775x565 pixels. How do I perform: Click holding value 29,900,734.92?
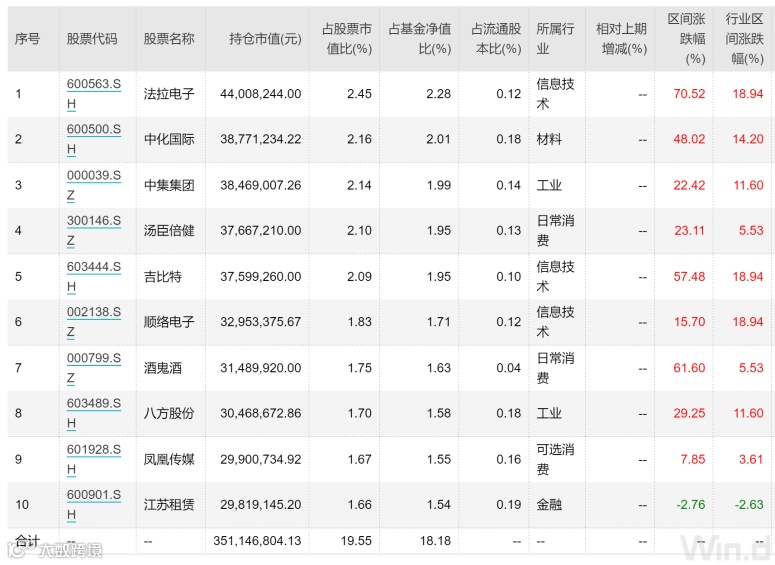(x=260, y=459)
